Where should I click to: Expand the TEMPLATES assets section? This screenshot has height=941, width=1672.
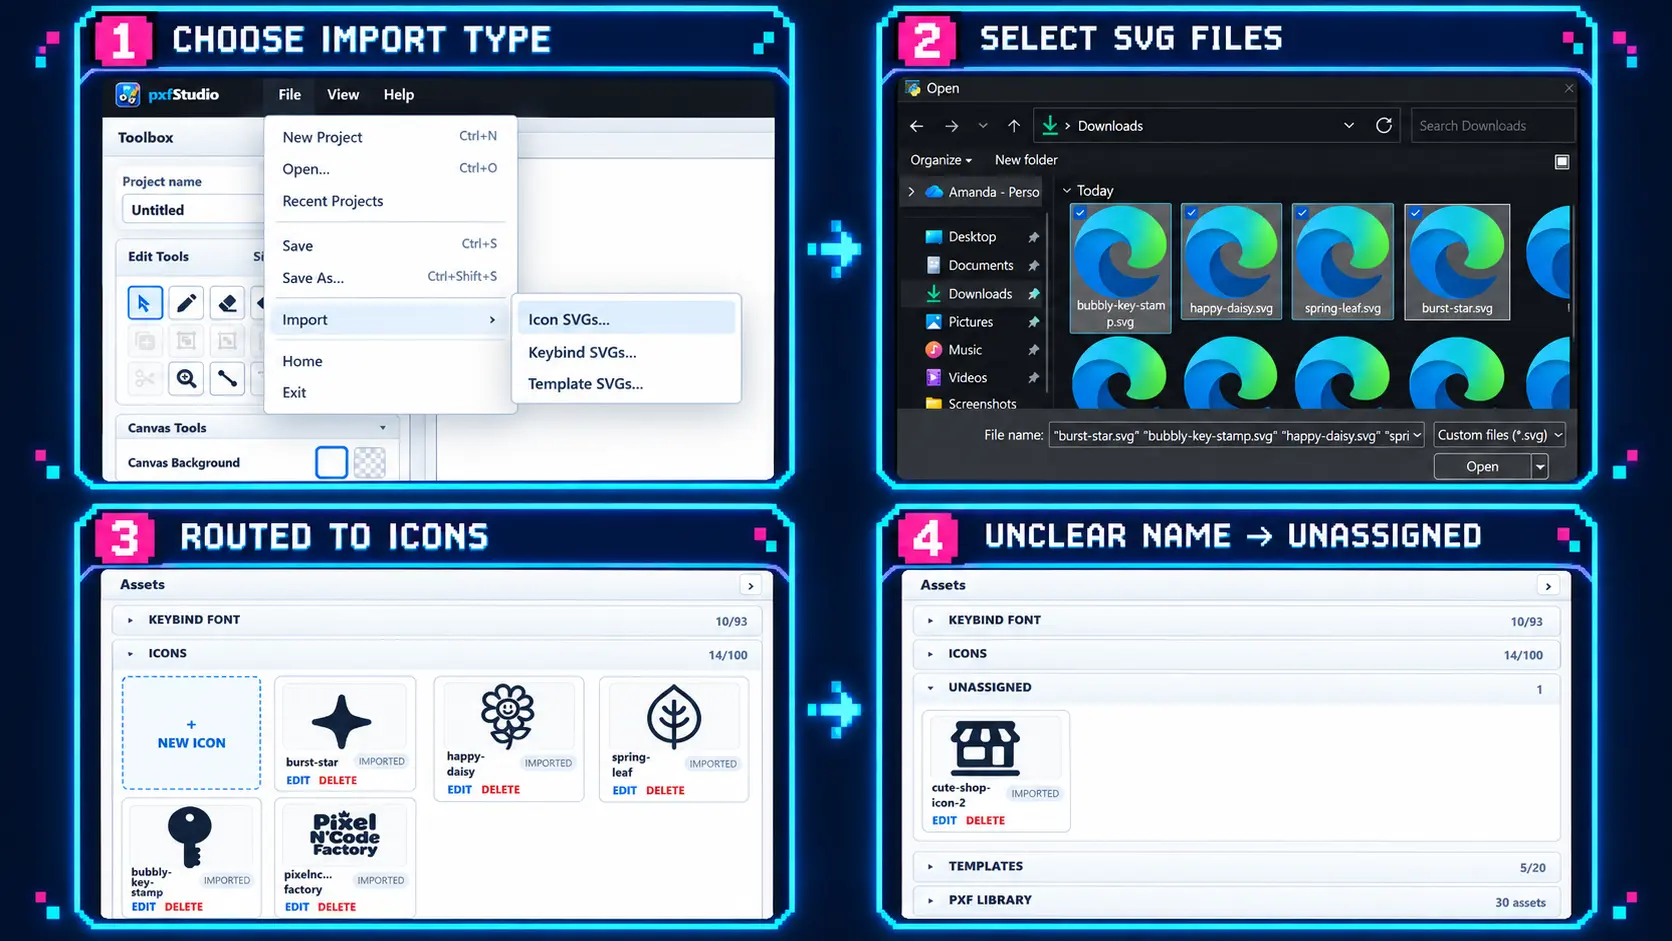click(x=930, y=867)
